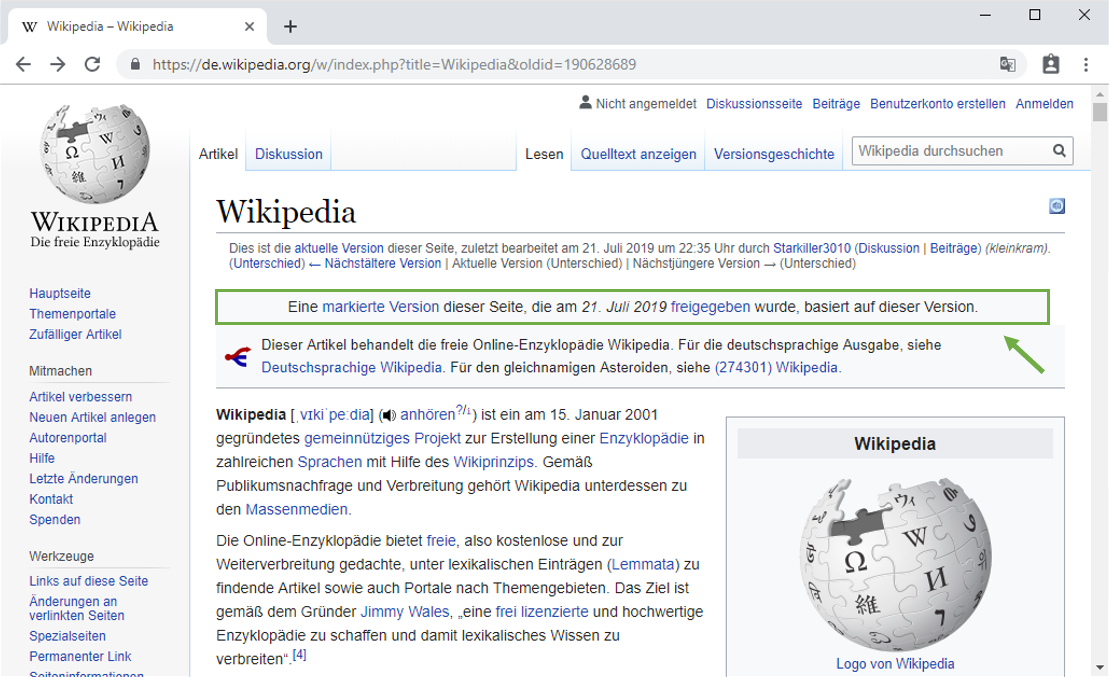Open the Massenmedien link
1109x677 pixels.
point(296,509)
